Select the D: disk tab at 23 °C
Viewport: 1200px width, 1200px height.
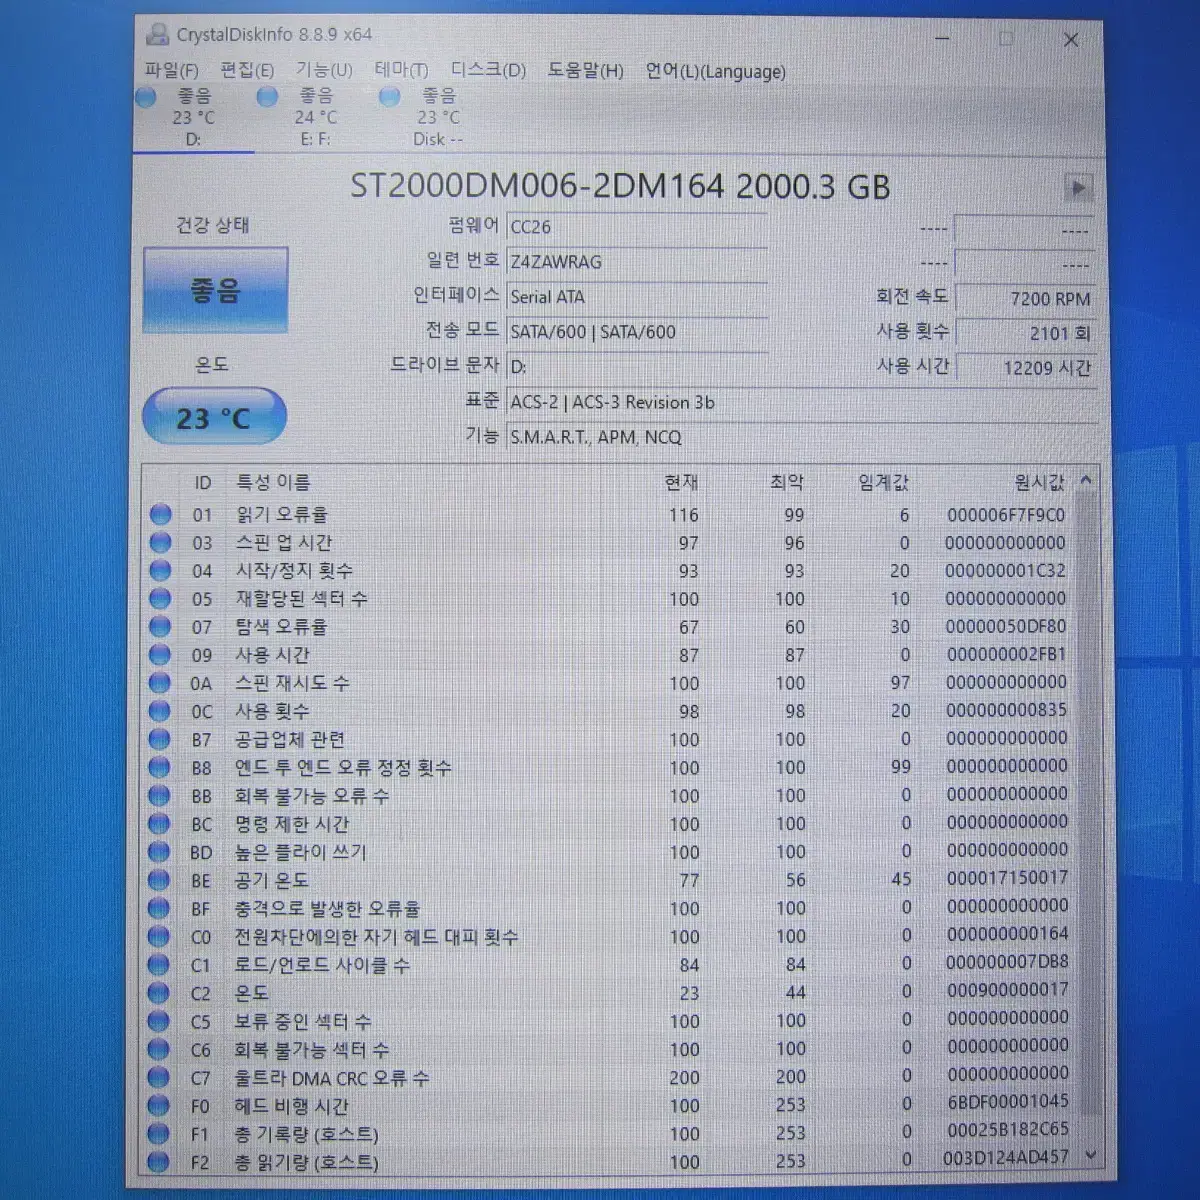pyautogui.click(x=193, y=117)
